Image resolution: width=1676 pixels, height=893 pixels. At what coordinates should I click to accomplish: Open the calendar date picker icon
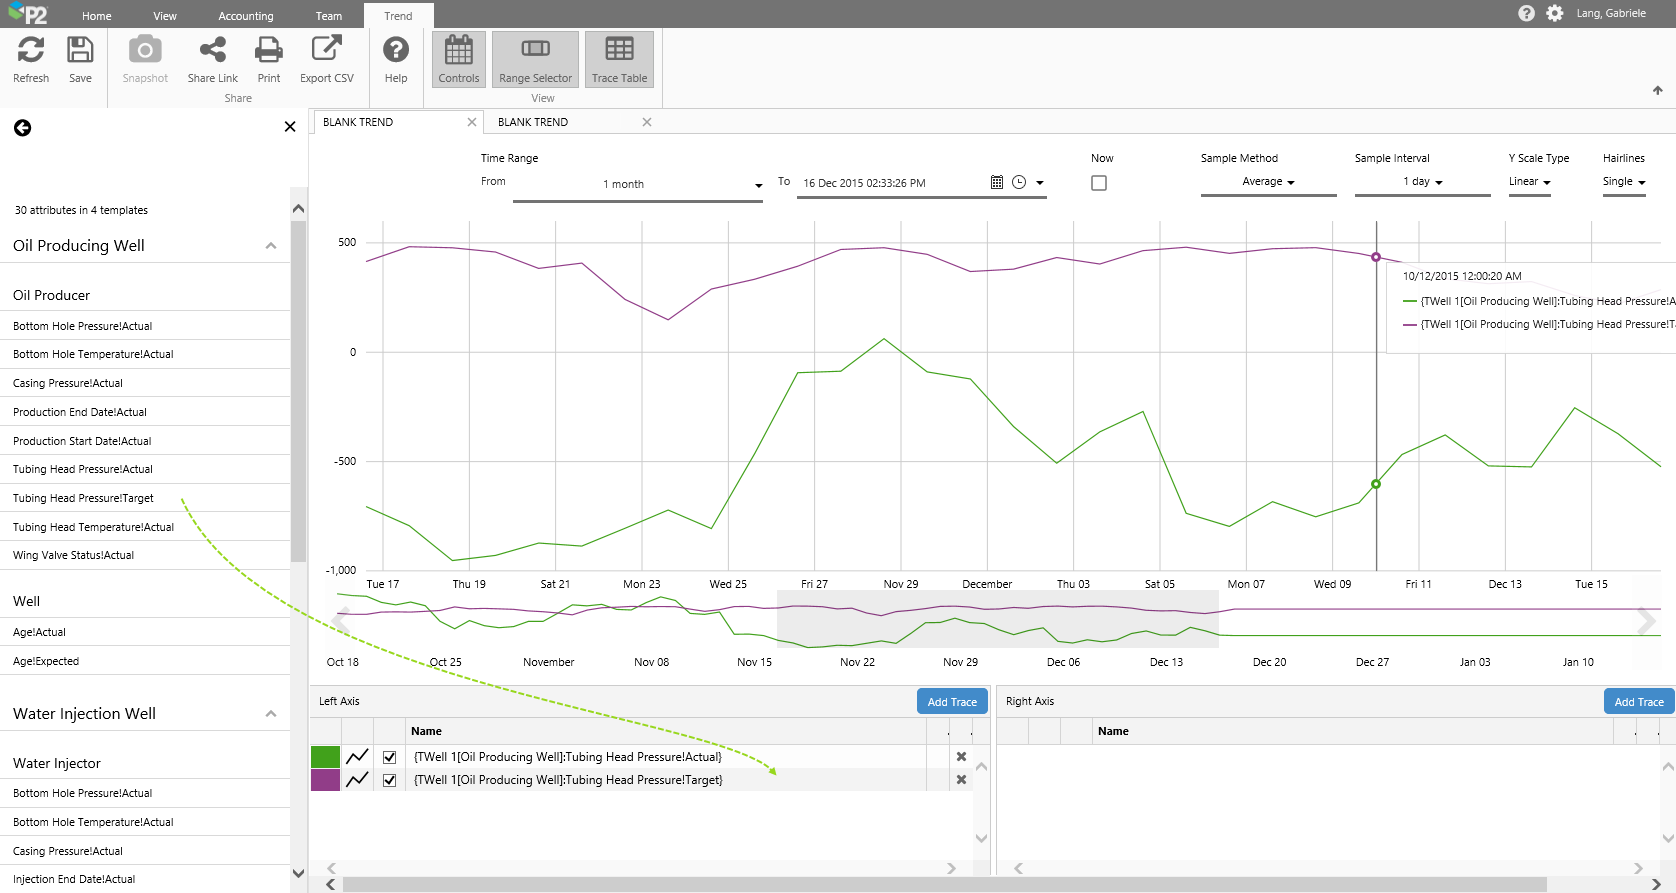[996, 182]
